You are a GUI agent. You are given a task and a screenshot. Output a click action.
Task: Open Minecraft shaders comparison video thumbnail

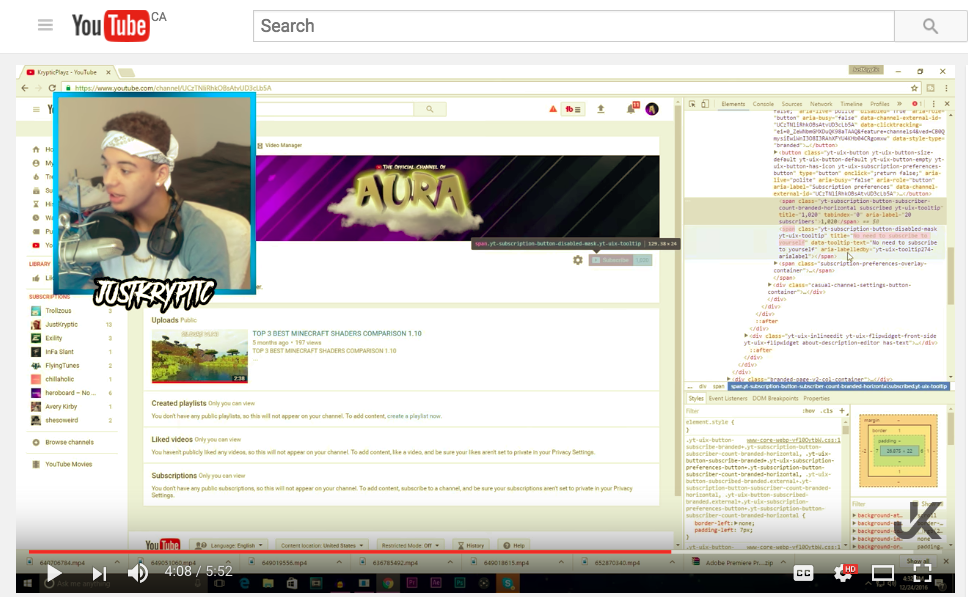pos(199,356)
